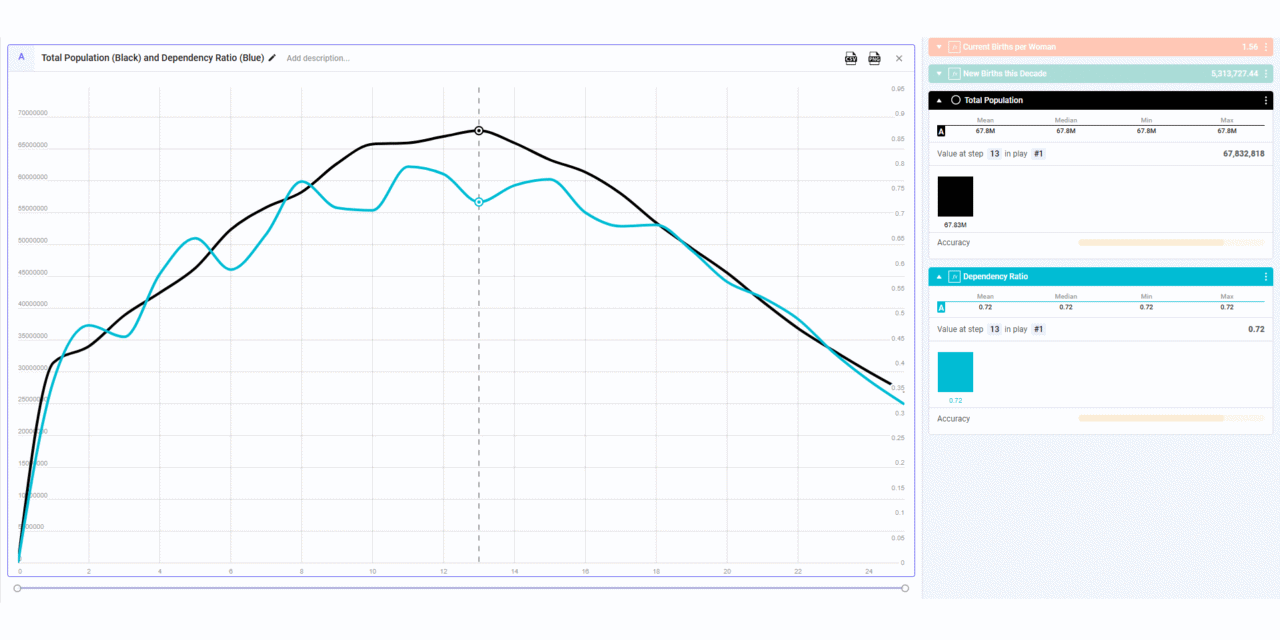The image size is (1280, 640).
Task: Open New Births this Decade options menu
Action: click(x=1266, y=74)
